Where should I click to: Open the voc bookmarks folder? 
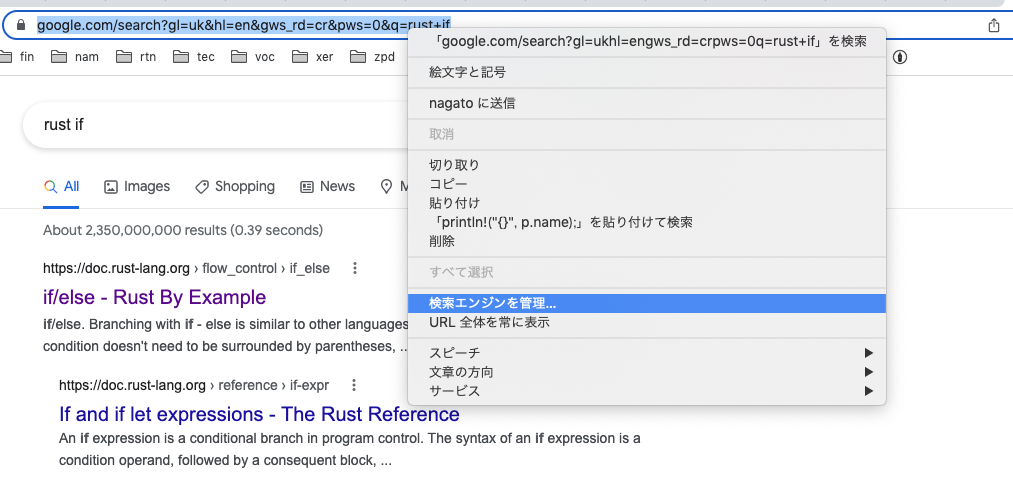point(253,57)
